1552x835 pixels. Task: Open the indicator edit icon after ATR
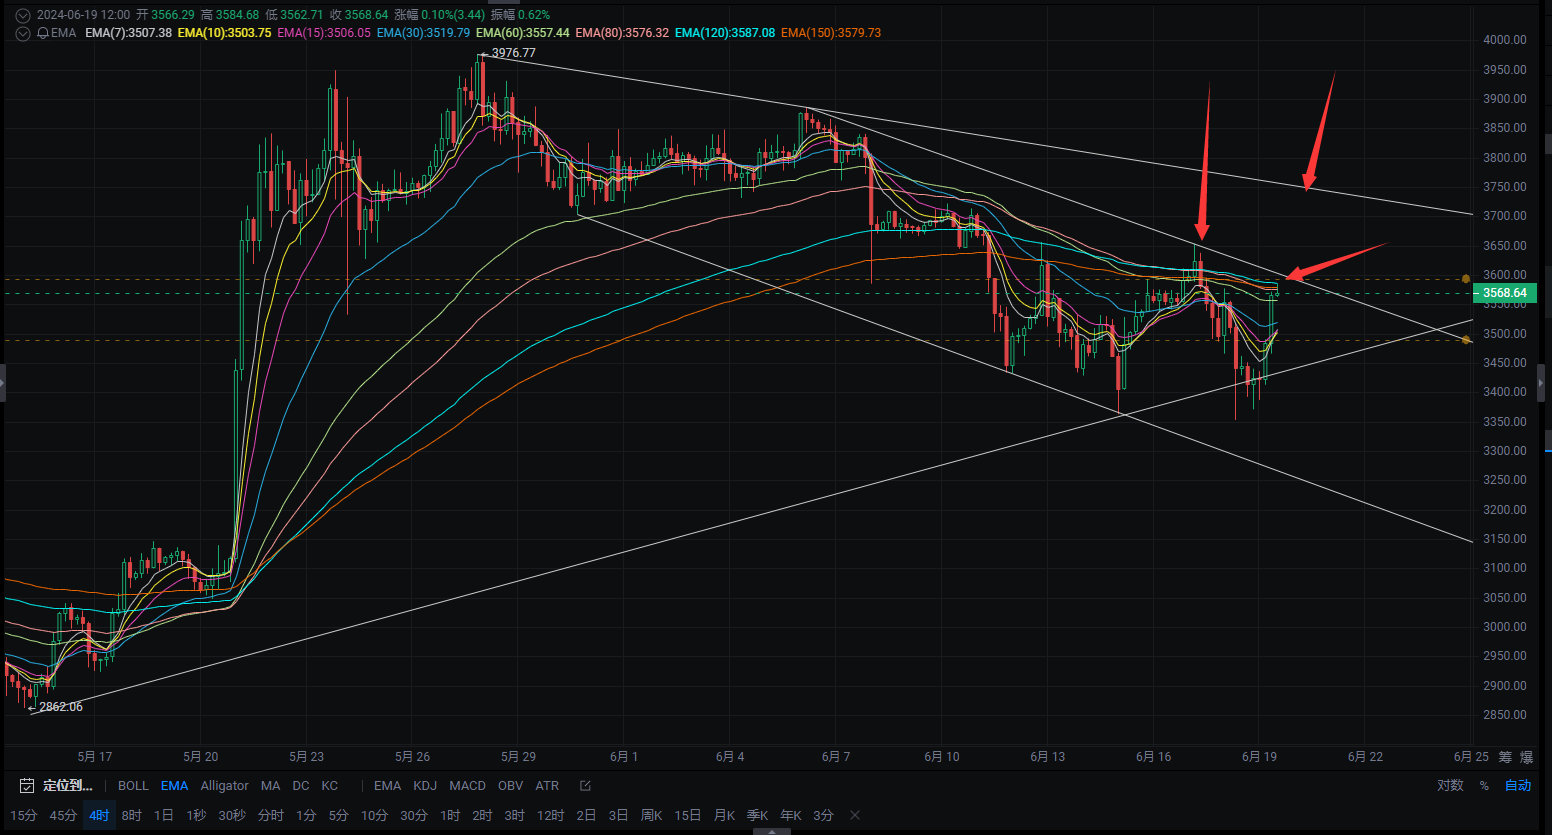(586, 786)
